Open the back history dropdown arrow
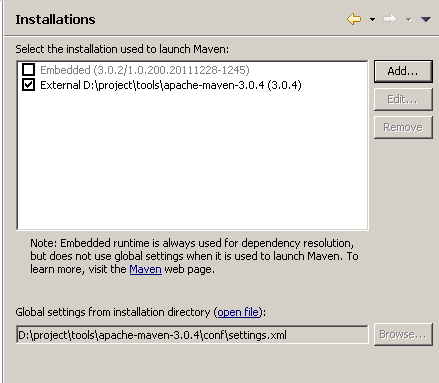This screenshot has width=439, height=383. point(372,20)
